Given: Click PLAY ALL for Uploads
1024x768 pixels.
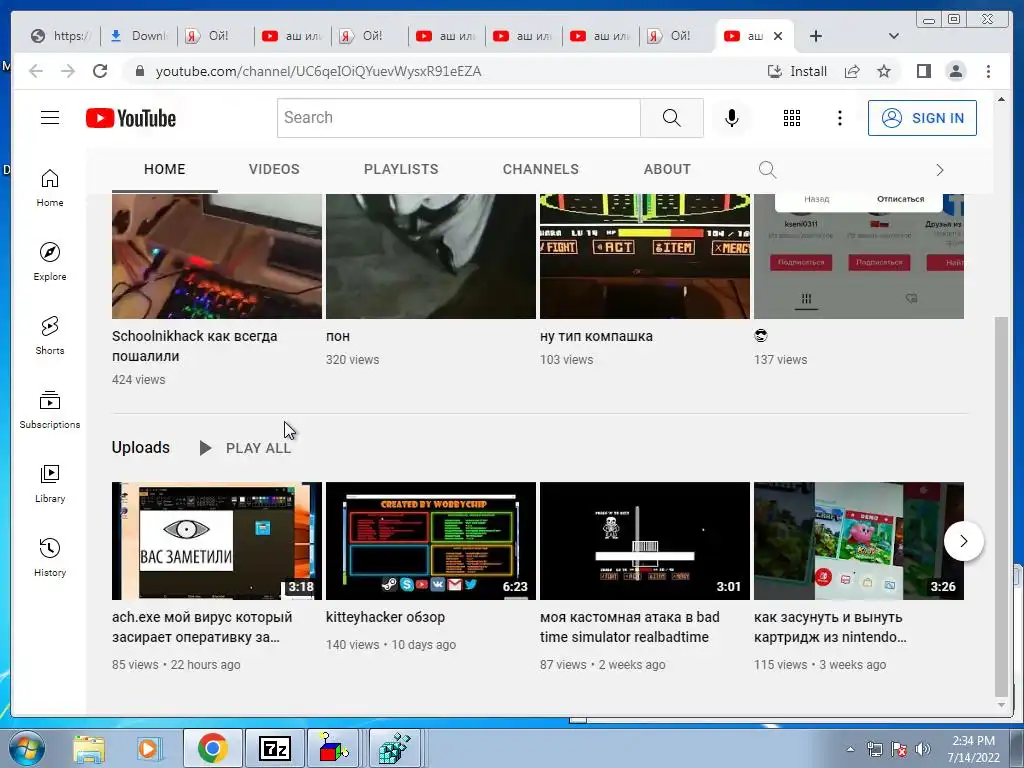Looking at the screenshot, I should point(245,448).
